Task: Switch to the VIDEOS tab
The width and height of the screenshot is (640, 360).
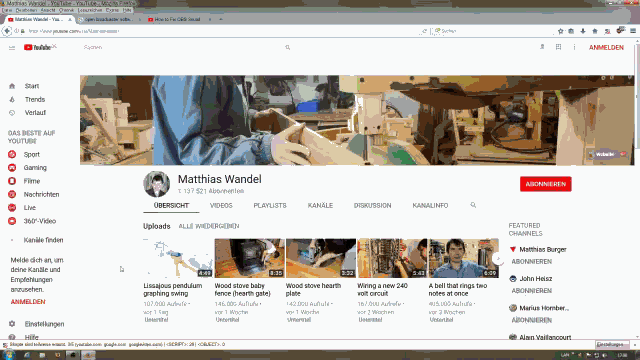Action: click(221, 205)
